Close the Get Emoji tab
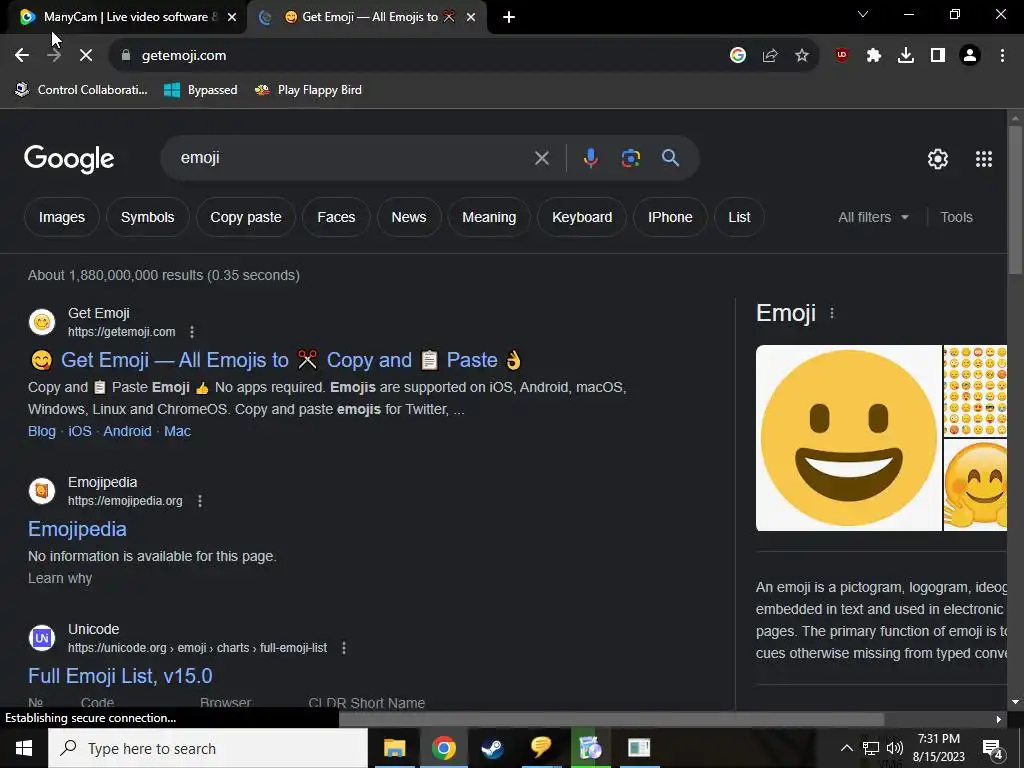 [471, 17]
